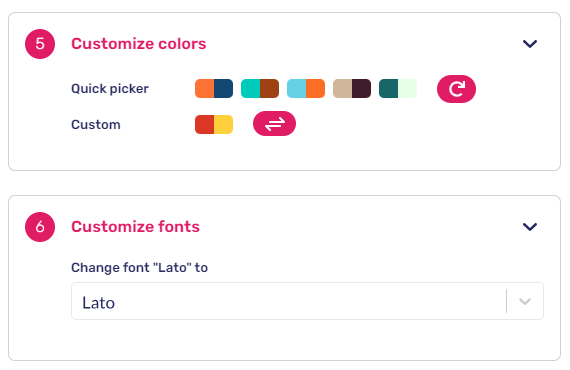The height and width of the screenshot is (370, 570).
Task: Click the Custom colors label
Action: 96,125
